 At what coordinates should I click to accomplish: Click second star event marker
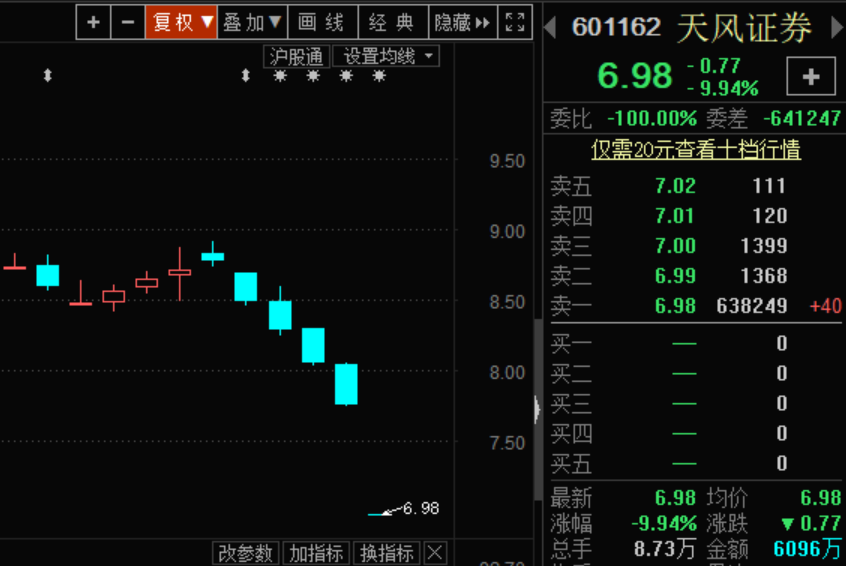313,76
